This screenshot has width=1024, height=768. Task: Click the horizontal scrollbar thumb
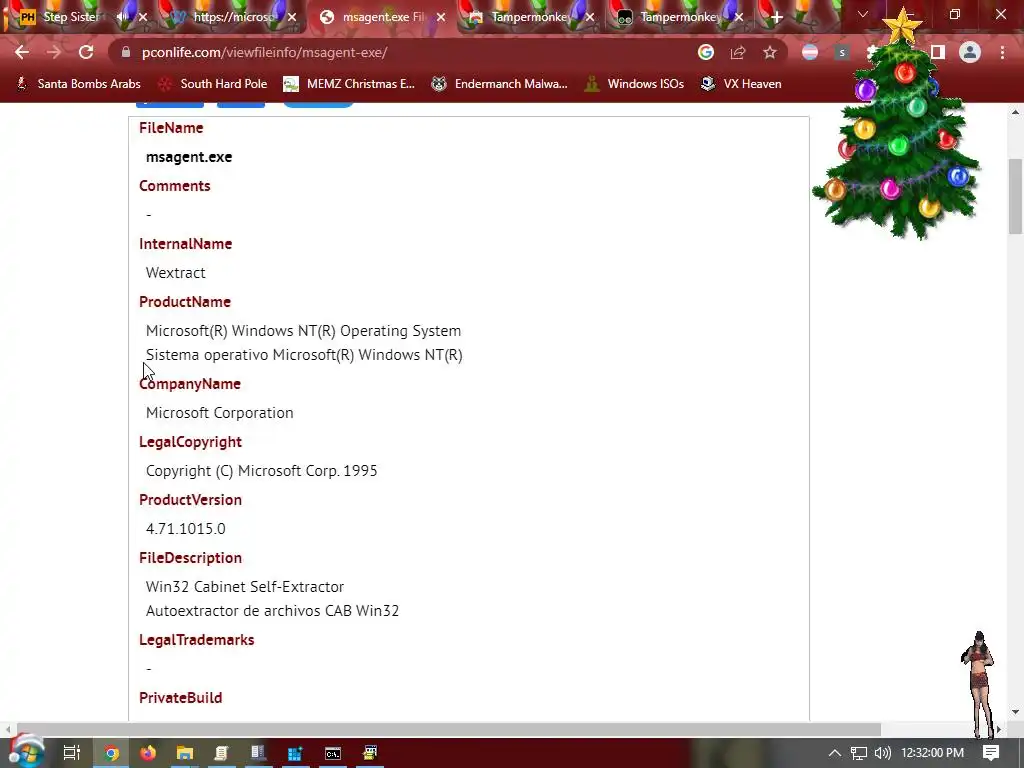pos(449,729)
